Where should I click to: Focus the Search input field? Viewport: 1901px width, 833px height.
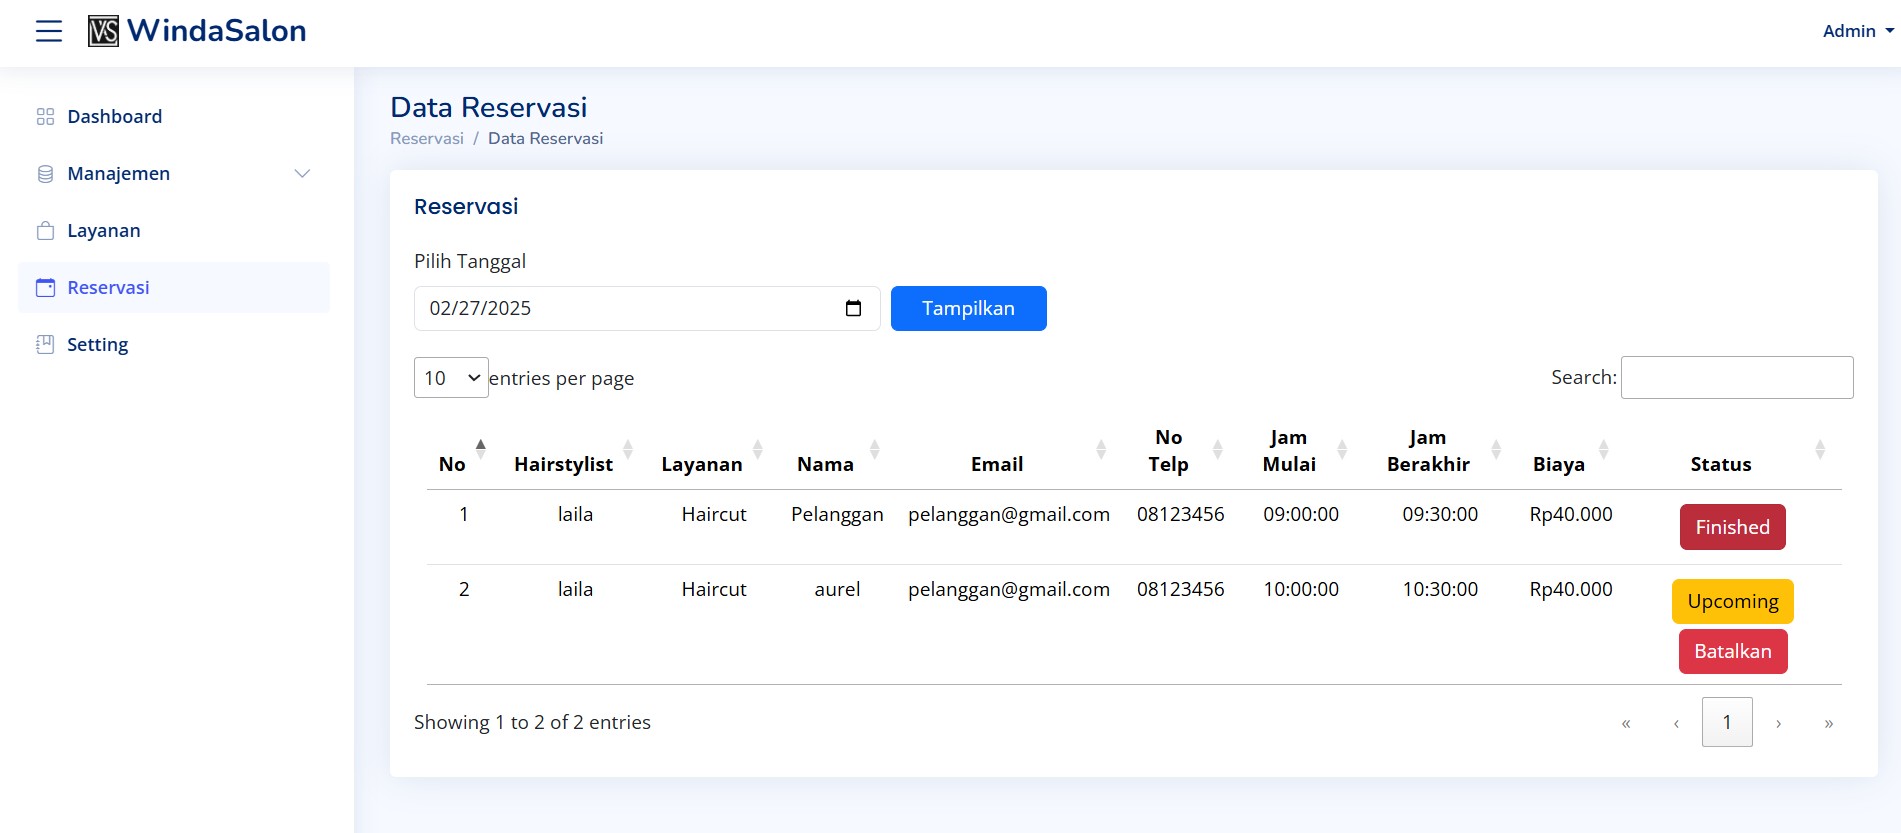(1737, 377)
